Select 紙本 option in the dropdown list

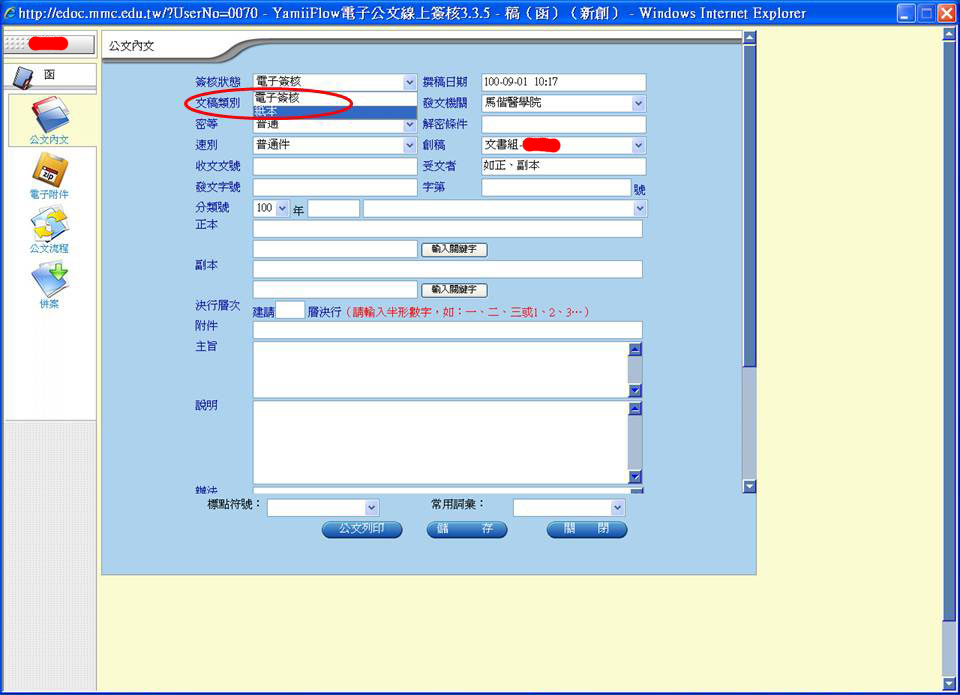tap(335, 111)
